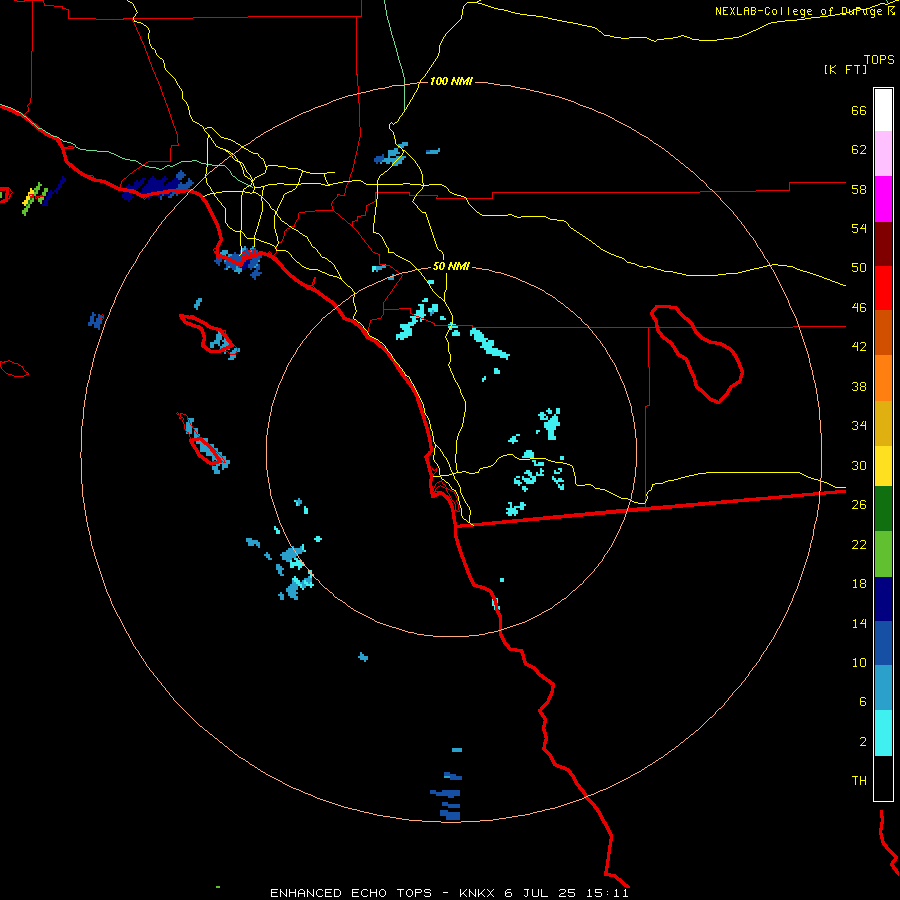Select the TH threshold legend label
This screenshot has height=900, width=900.
pos(859,781)
